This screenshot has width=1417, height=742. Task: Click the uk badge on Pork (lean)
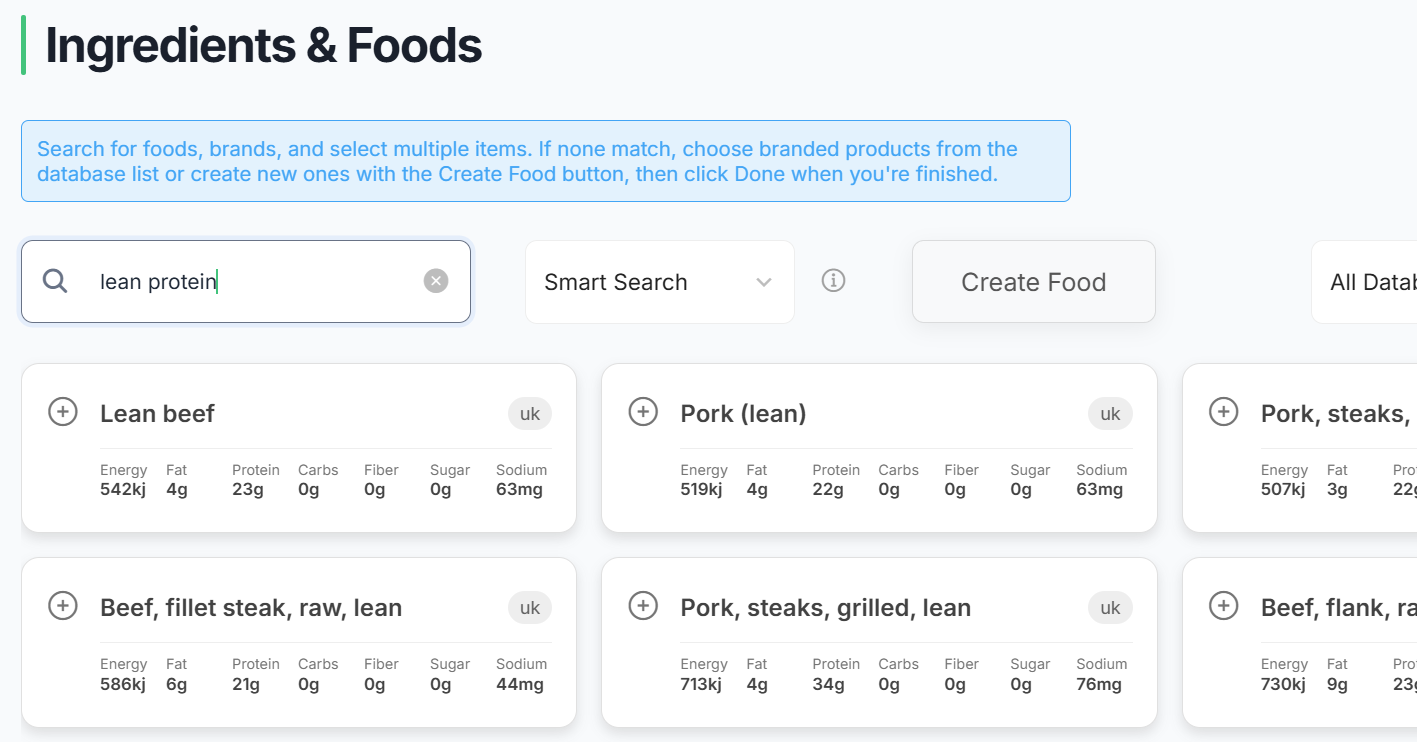[1110, 414]
